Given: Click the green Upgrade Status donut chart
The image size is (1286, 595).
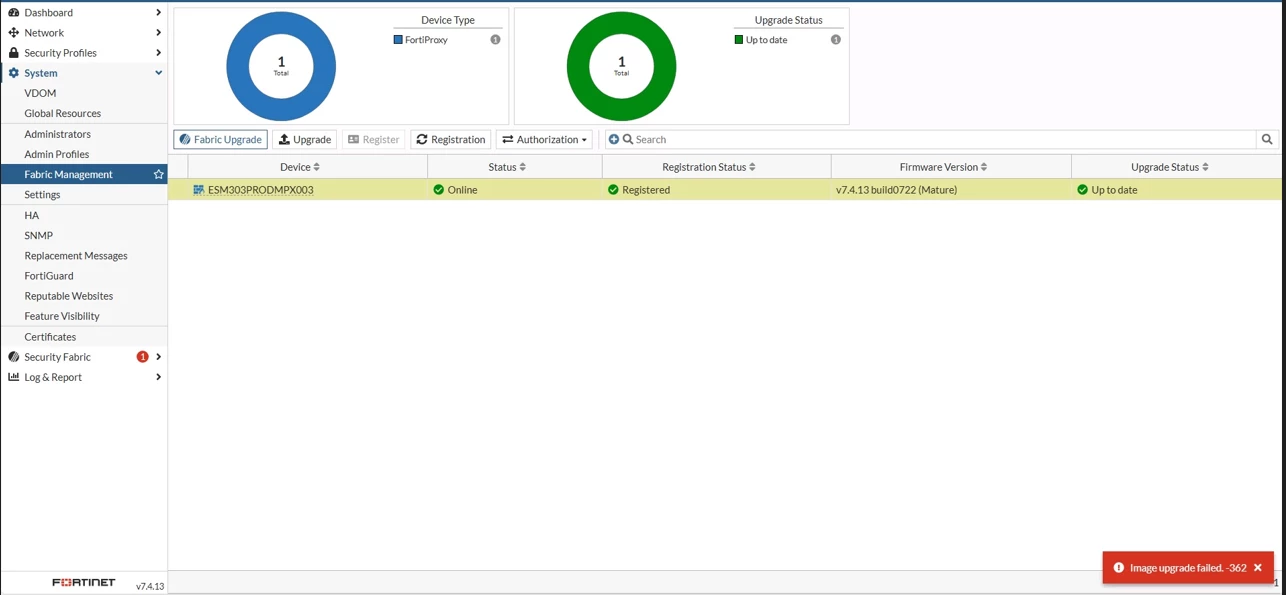Looking at the screenshot, I should pos(621,66).
